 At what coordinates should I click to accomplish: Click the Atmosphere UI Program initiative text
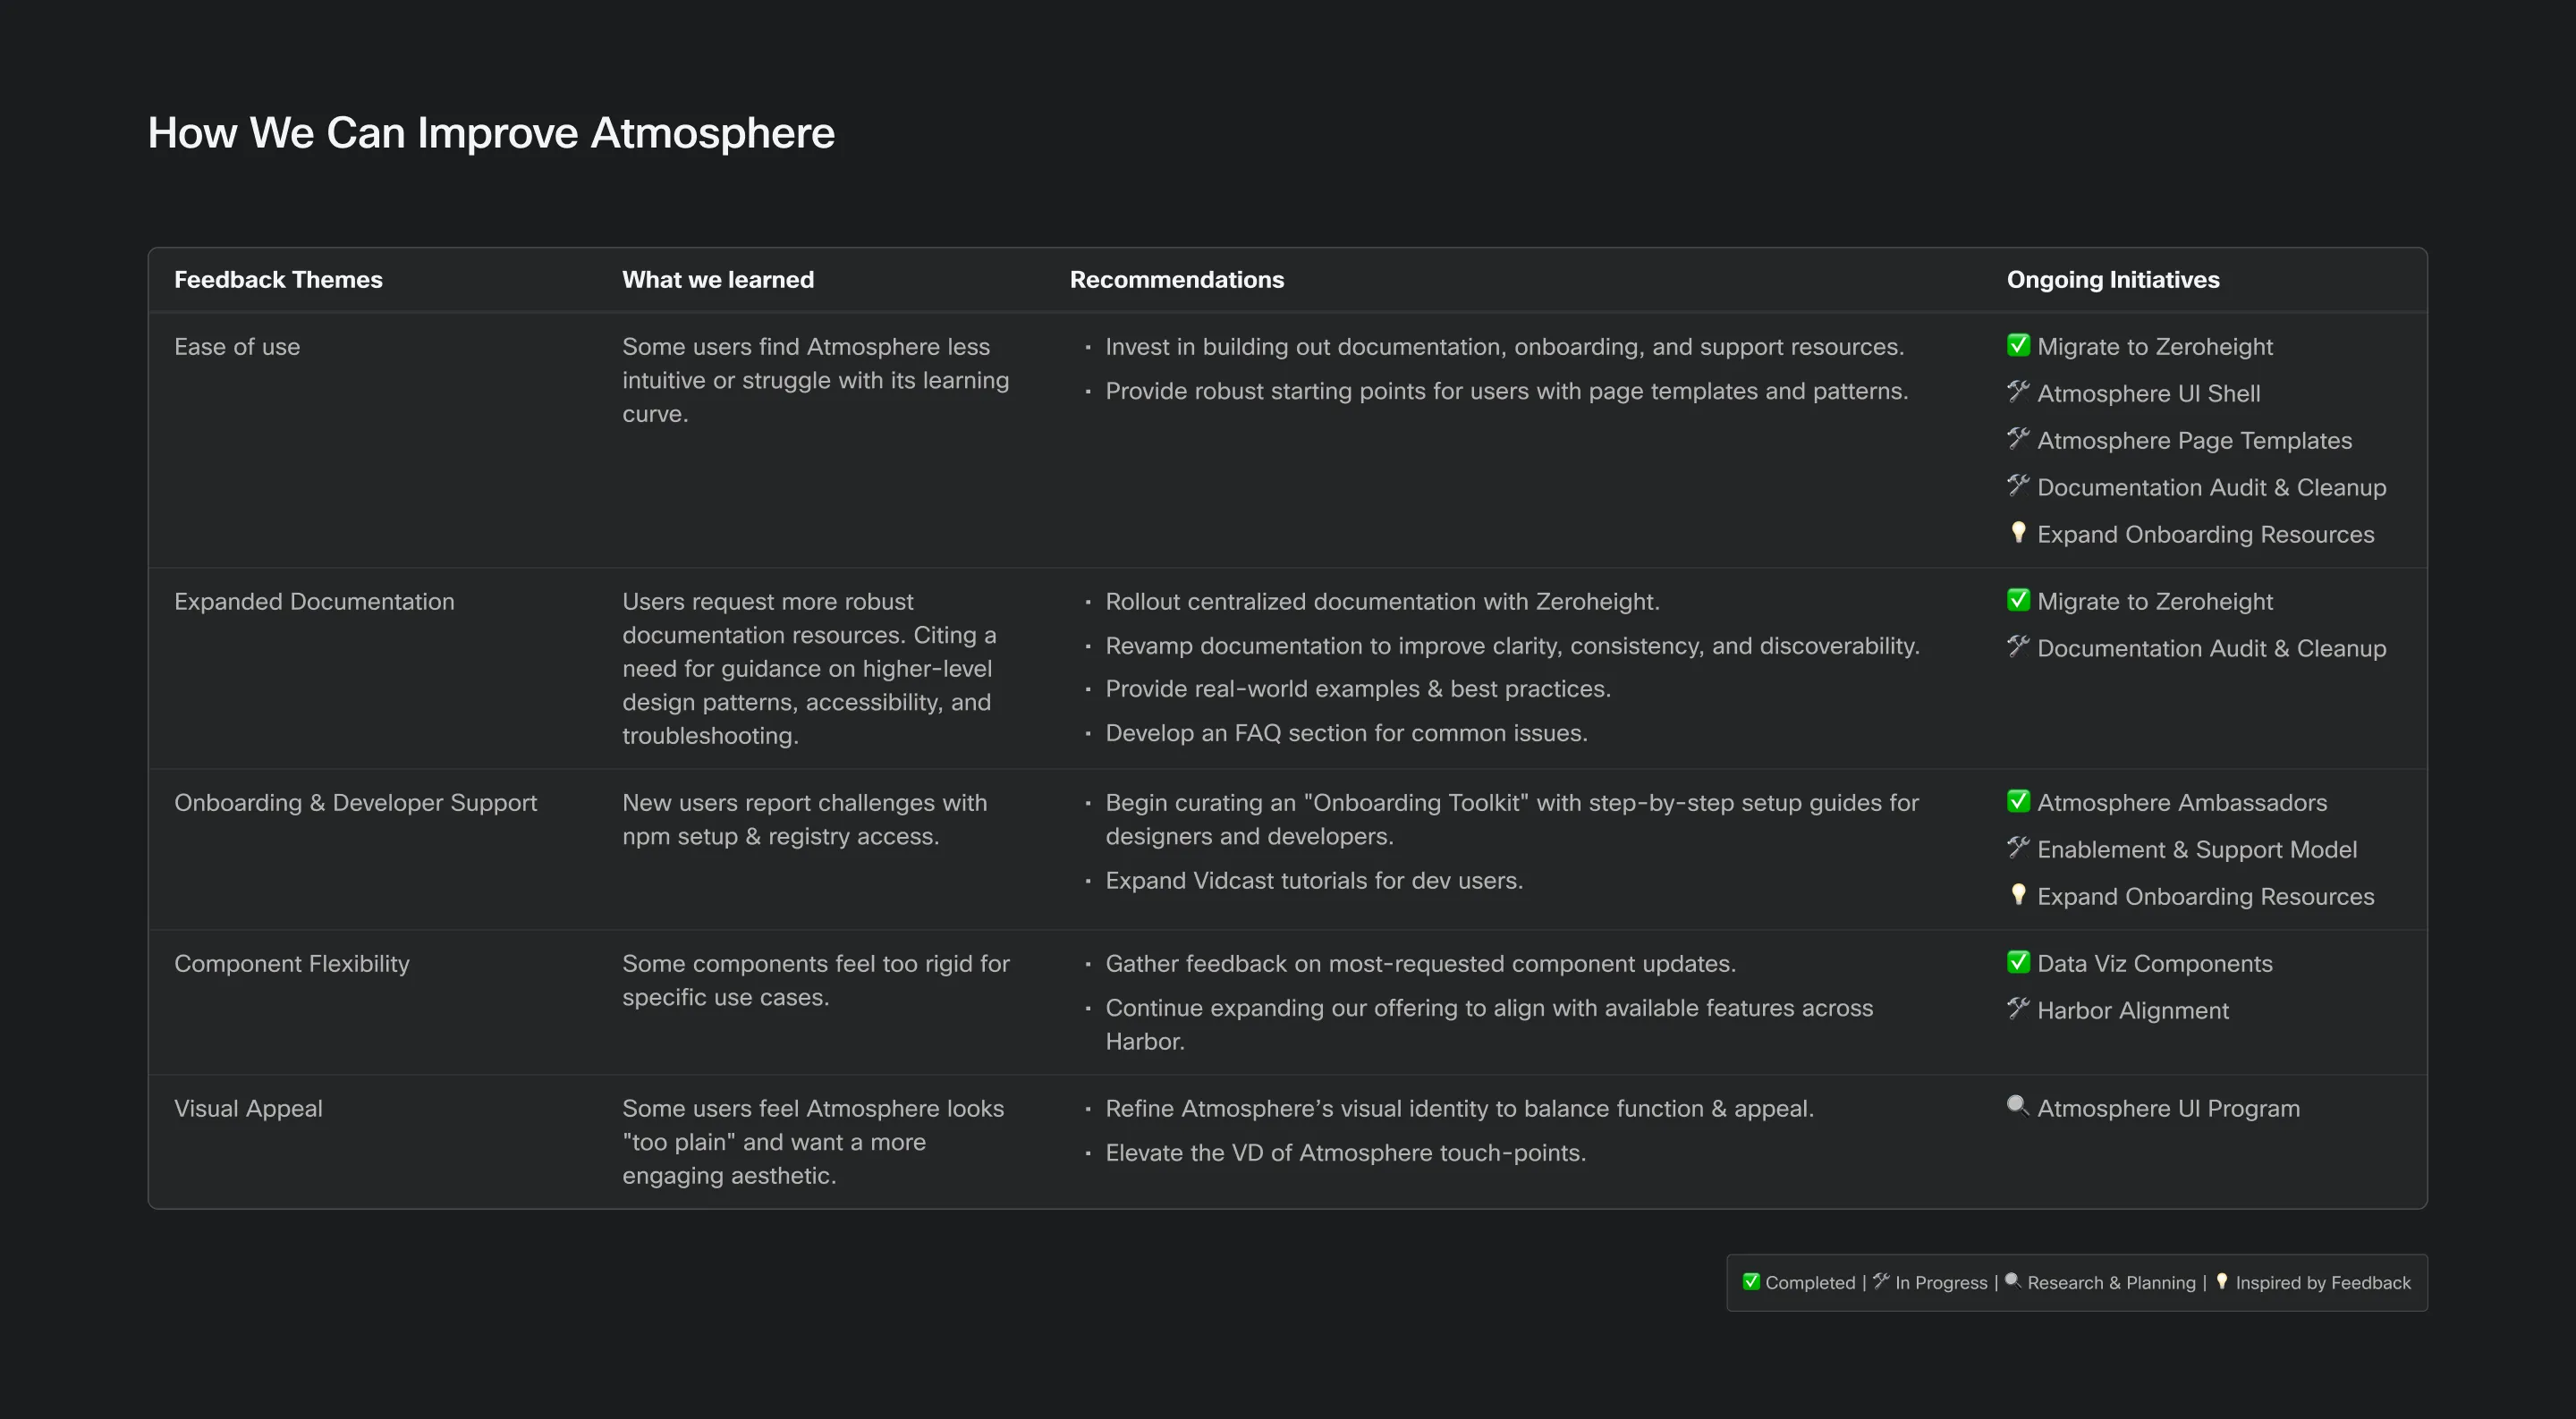[2168, 1108]
